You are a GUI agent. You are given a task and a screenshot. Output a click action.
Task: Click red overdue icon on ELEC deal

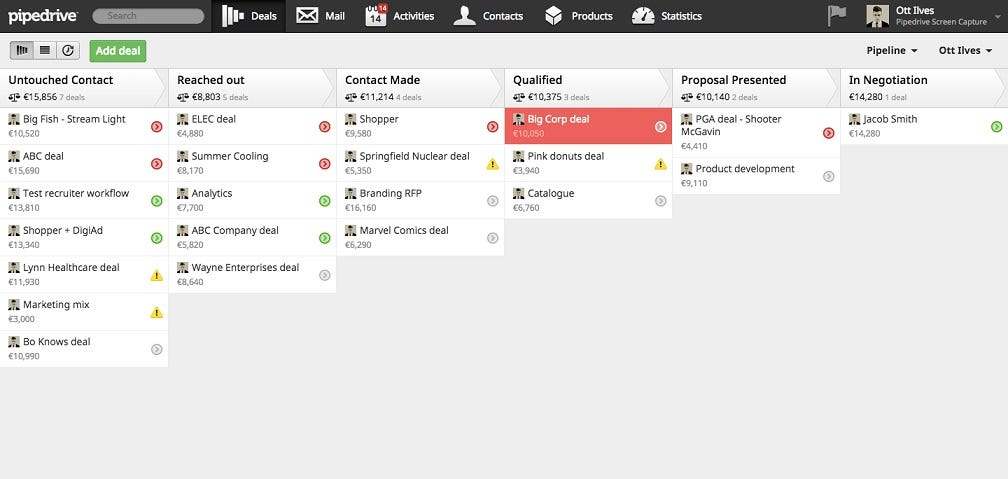click(325, 127)
